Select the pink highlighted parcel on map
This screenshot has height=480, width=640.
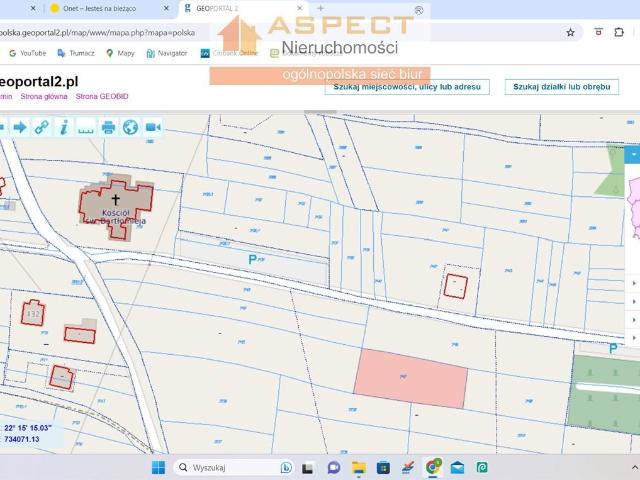[411, 377]
